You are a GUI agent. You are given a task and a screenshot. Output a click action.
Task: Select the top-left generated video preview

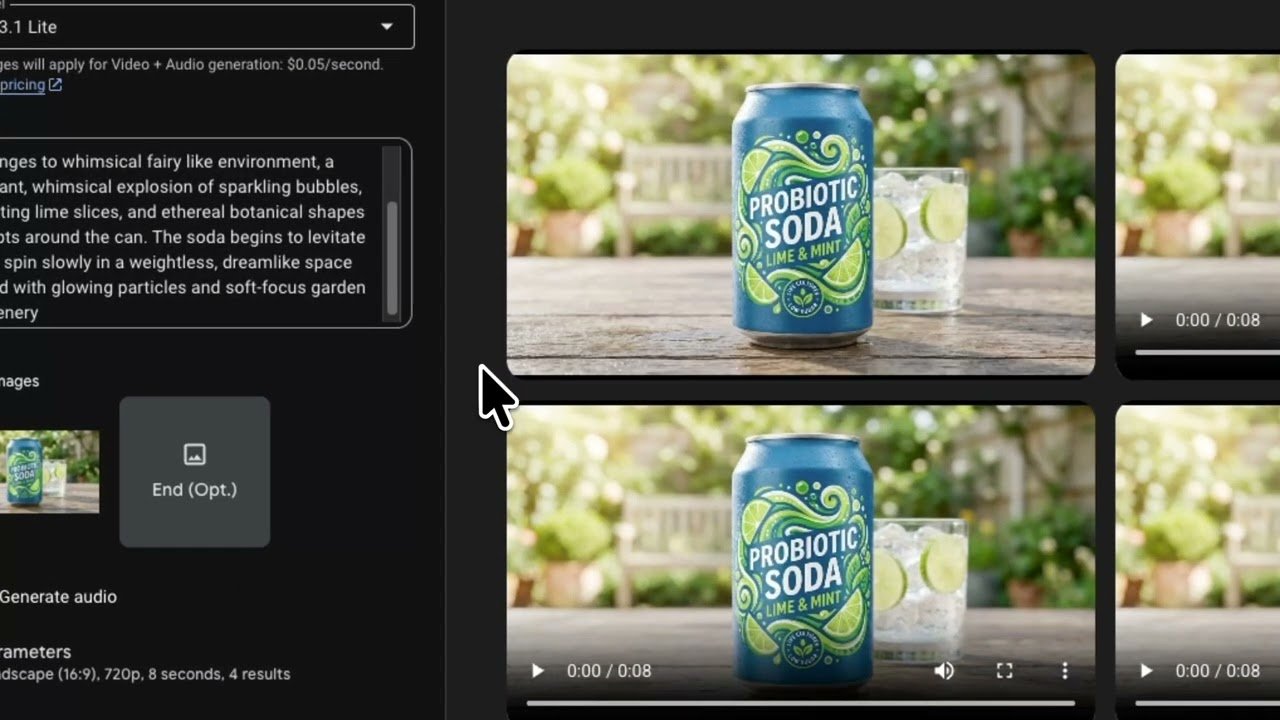coord(800,214)
